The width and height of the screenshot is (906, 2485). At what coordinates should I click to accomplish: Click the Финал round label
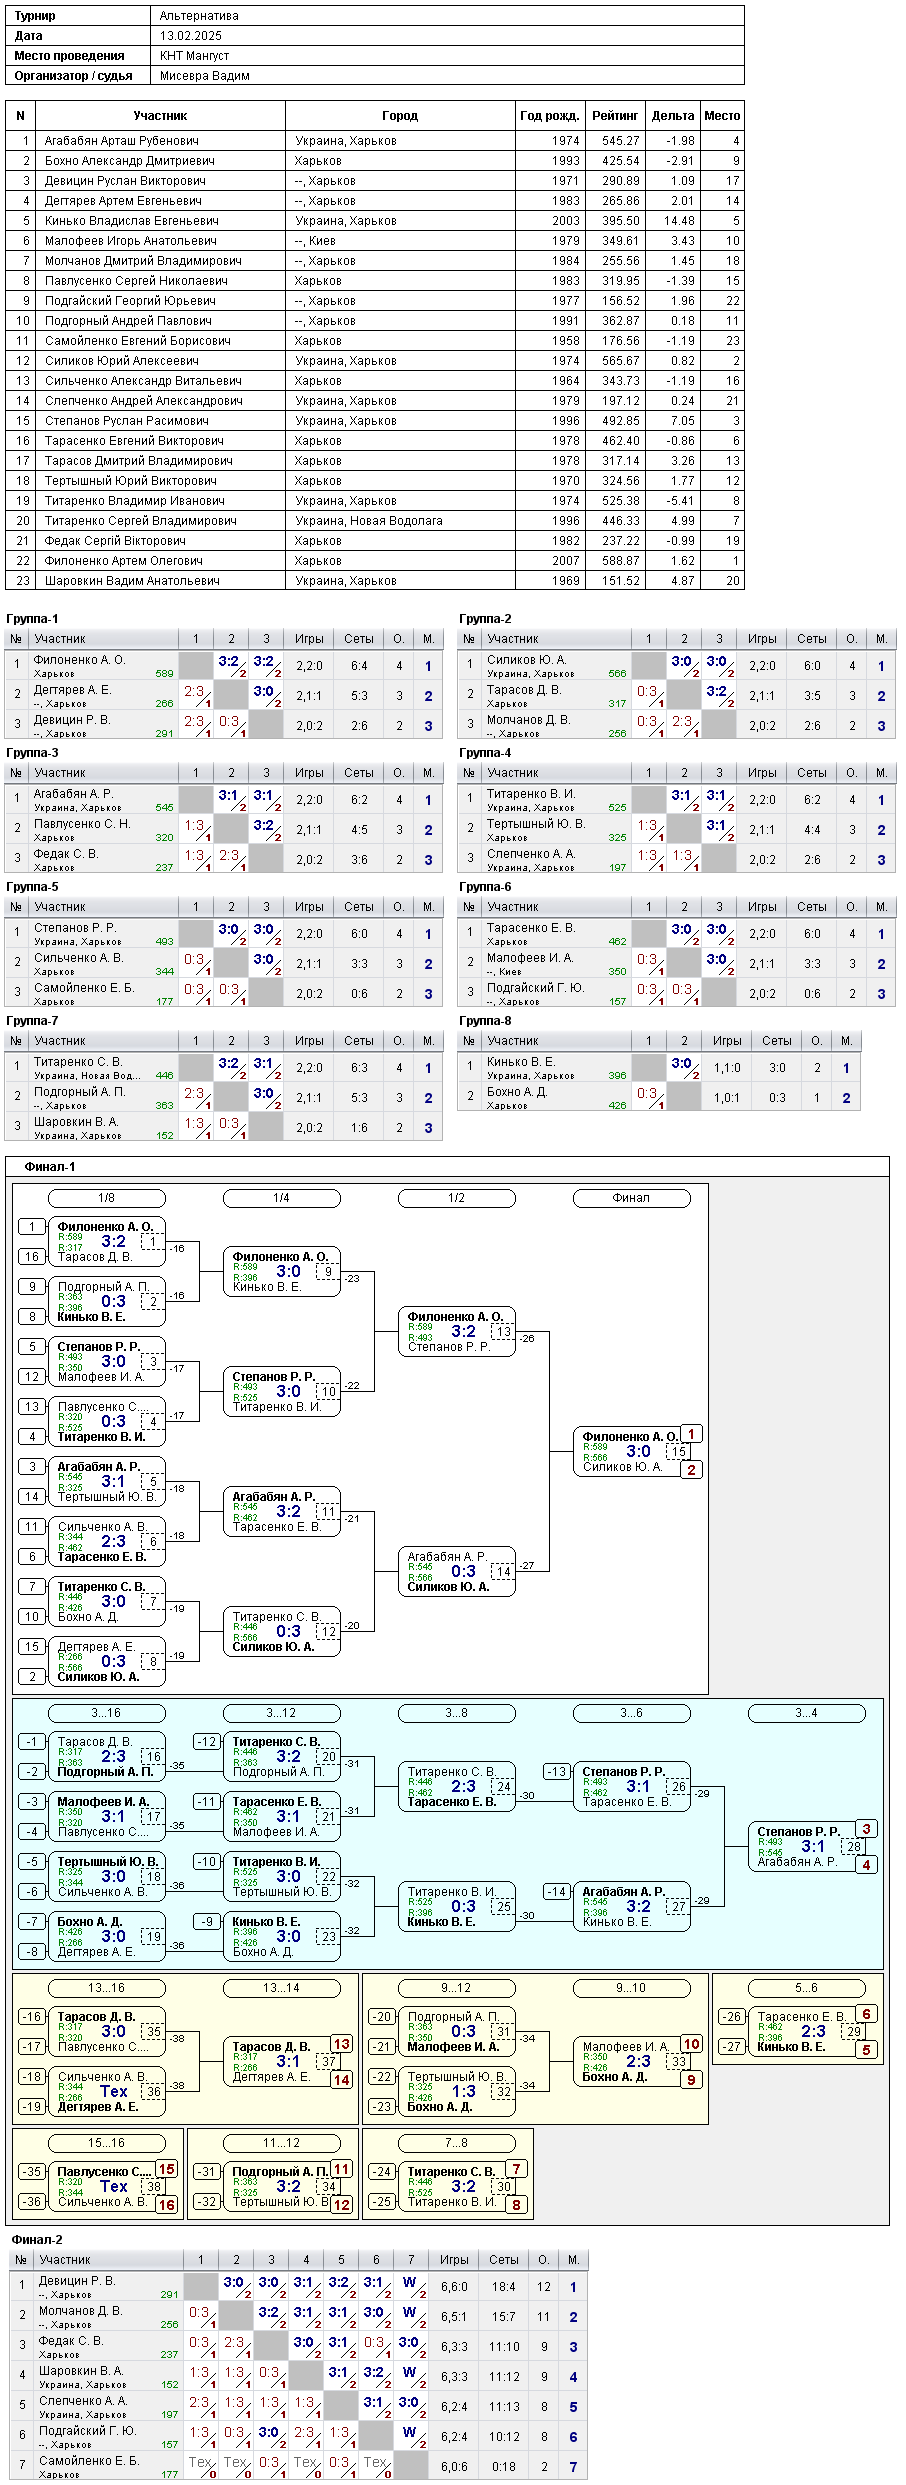tap(631, 1198)
